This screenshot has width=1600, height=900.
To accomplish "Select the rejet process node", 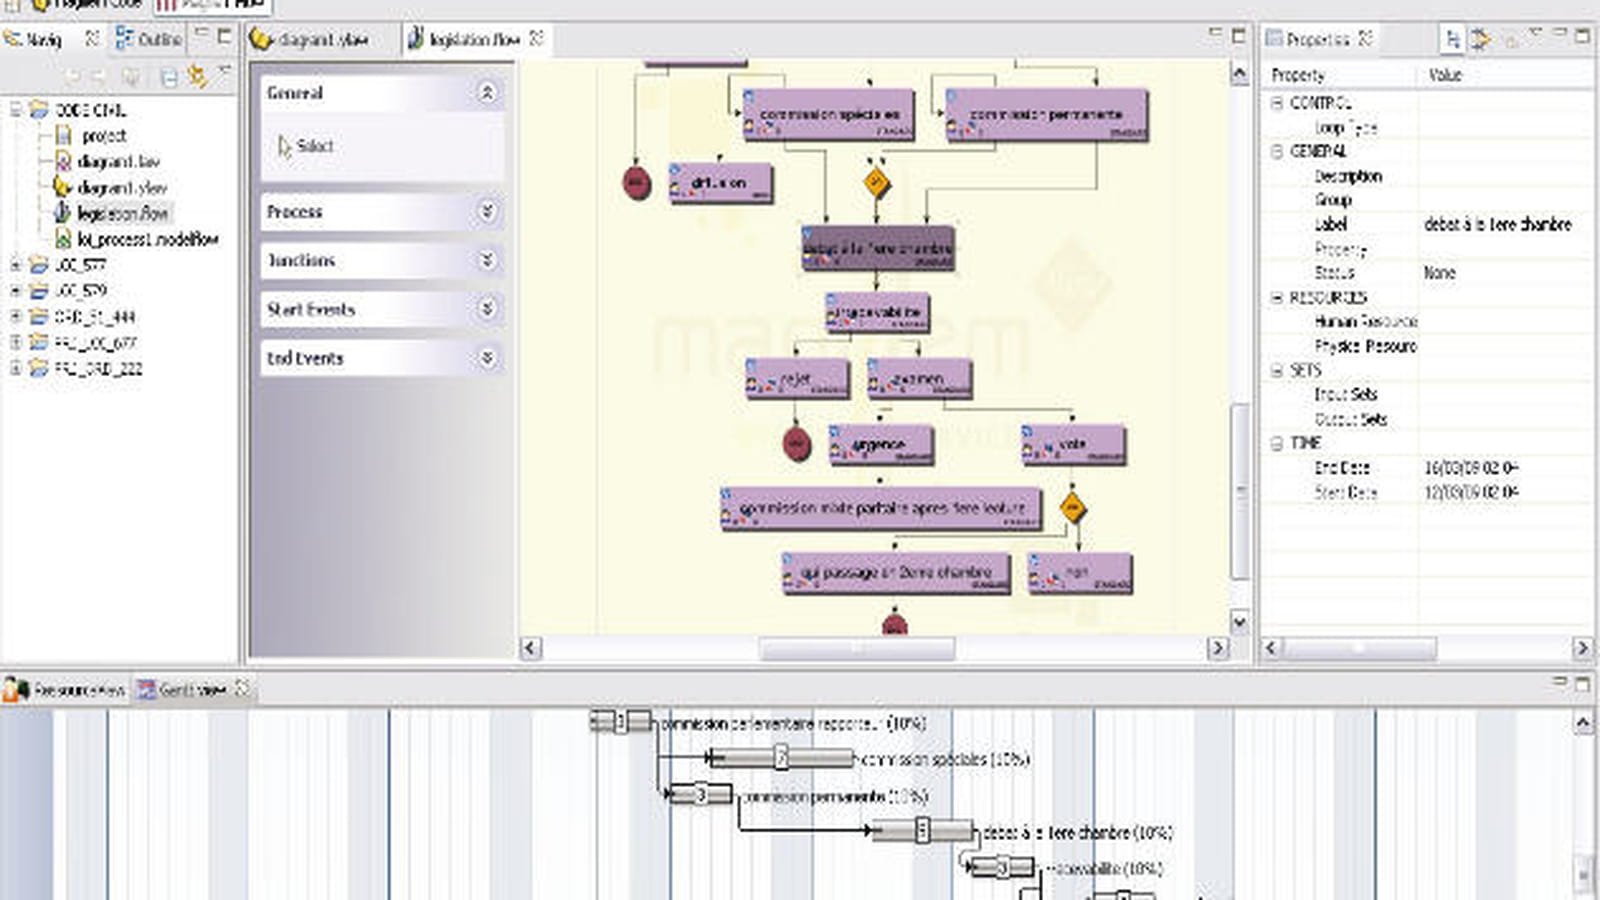I will point(797,379).
